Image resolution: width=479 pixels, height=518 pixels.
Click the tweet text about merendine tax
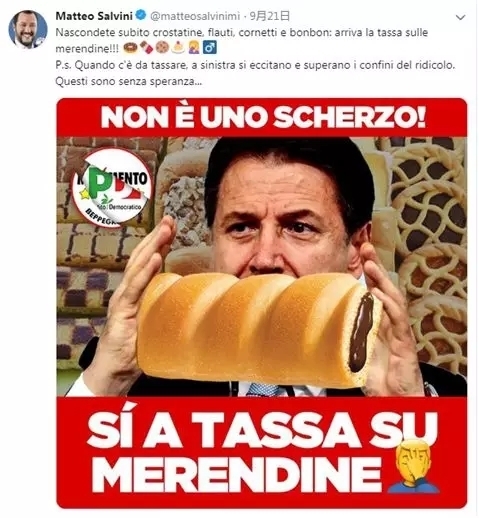click(x=241, y=41)
